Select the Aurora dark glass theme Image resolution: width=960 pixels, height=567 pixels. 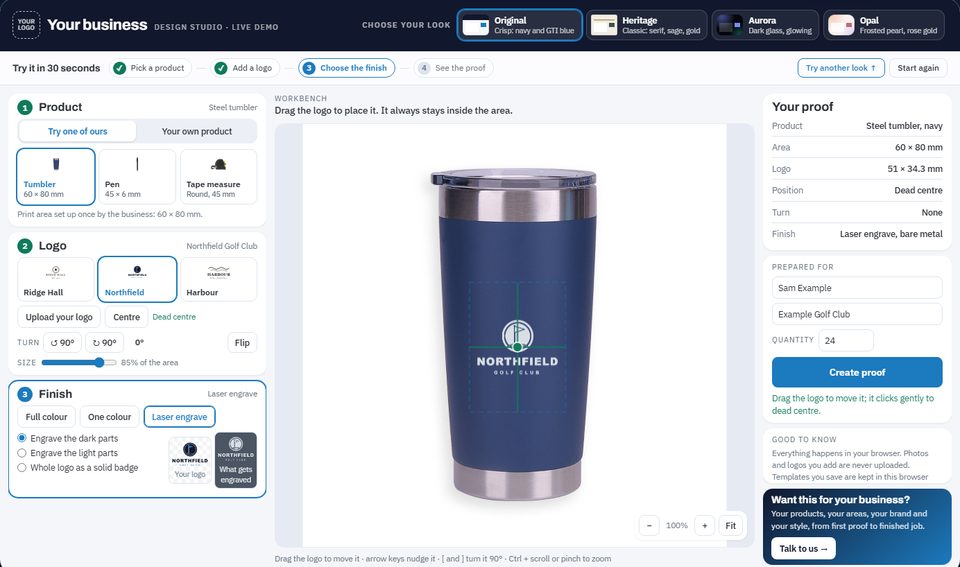765,25
